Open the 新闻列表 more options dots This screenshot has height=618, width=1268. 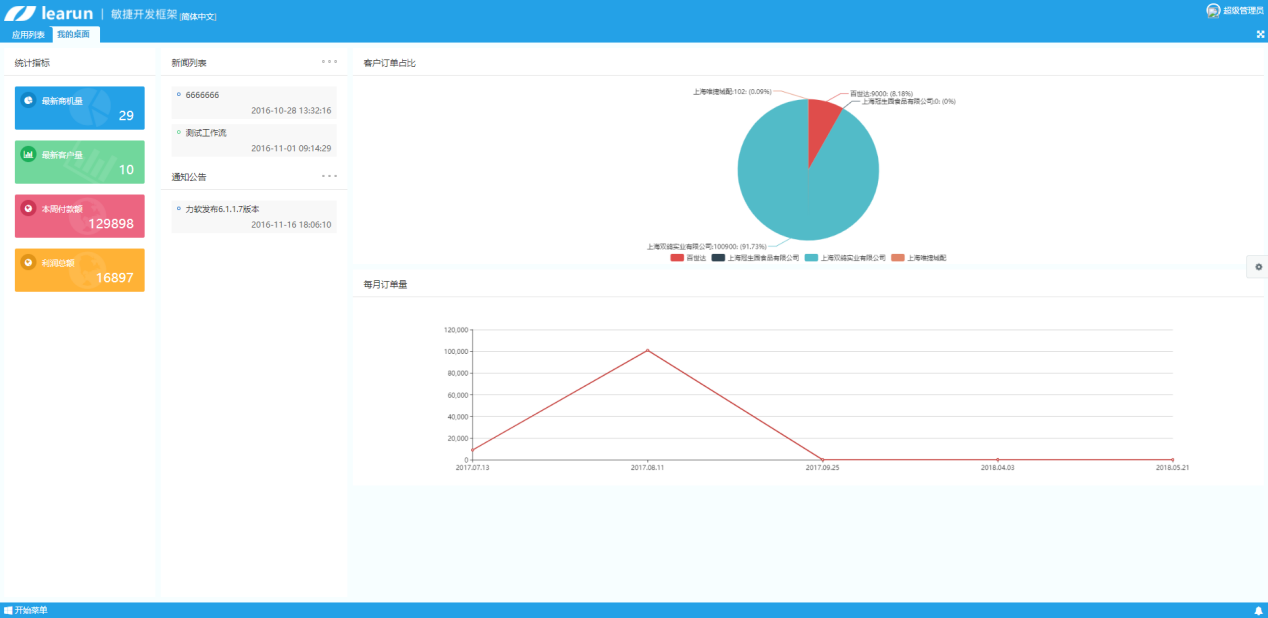pyautogui.click(x=329, y=62)
